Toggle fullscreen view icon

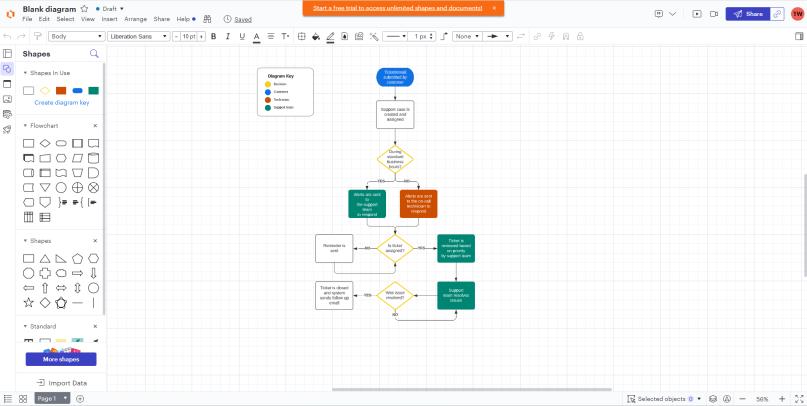pyautogui.click(x=799, y=399)
